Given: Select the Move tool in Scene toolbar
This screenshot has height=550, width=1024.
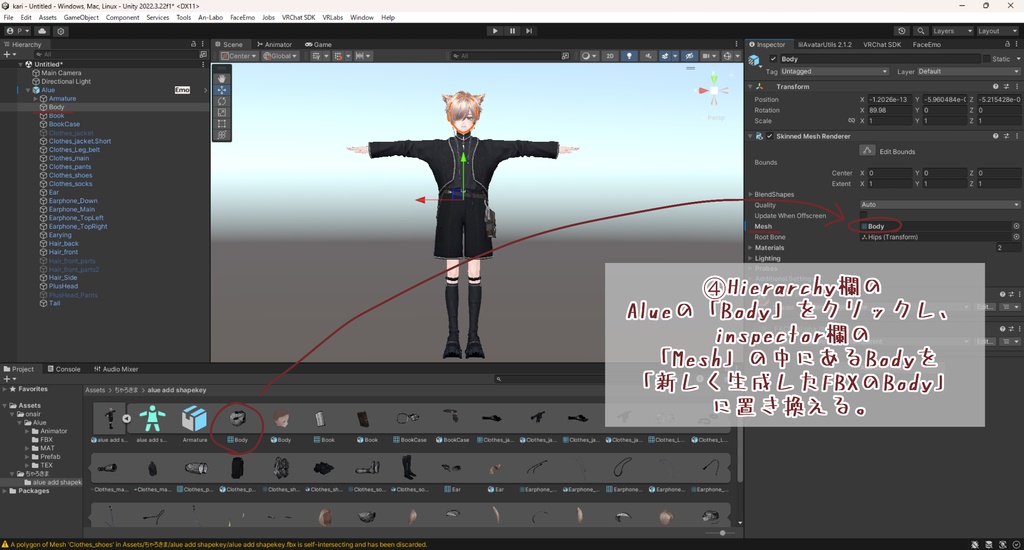Looking at the screenshot, I should (222, 89).
